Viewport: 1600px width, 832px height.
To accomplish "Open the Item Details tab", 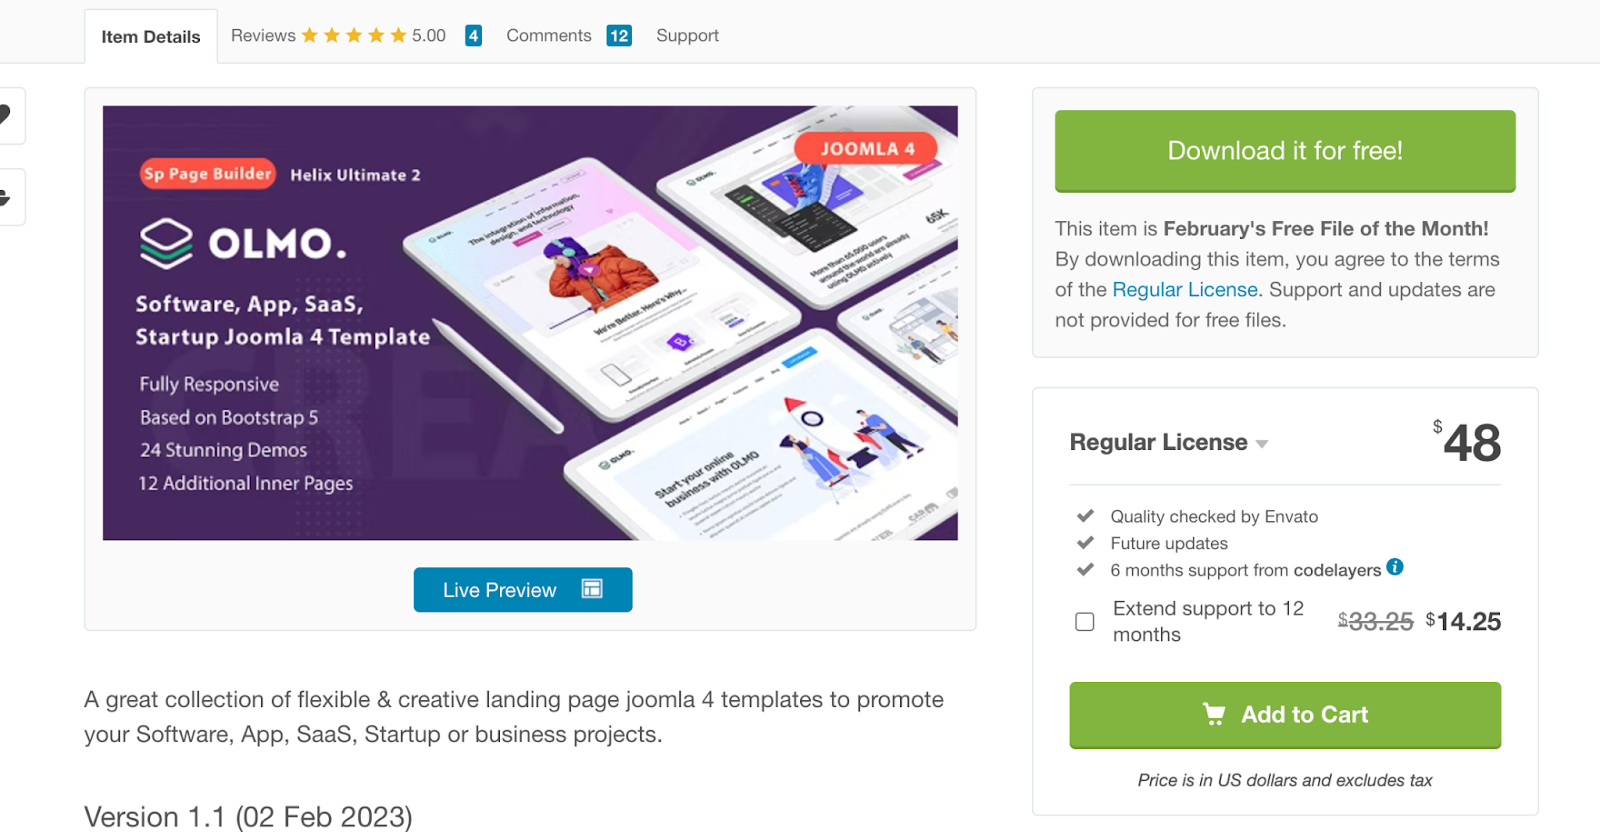I will click(x=151, y=37).
